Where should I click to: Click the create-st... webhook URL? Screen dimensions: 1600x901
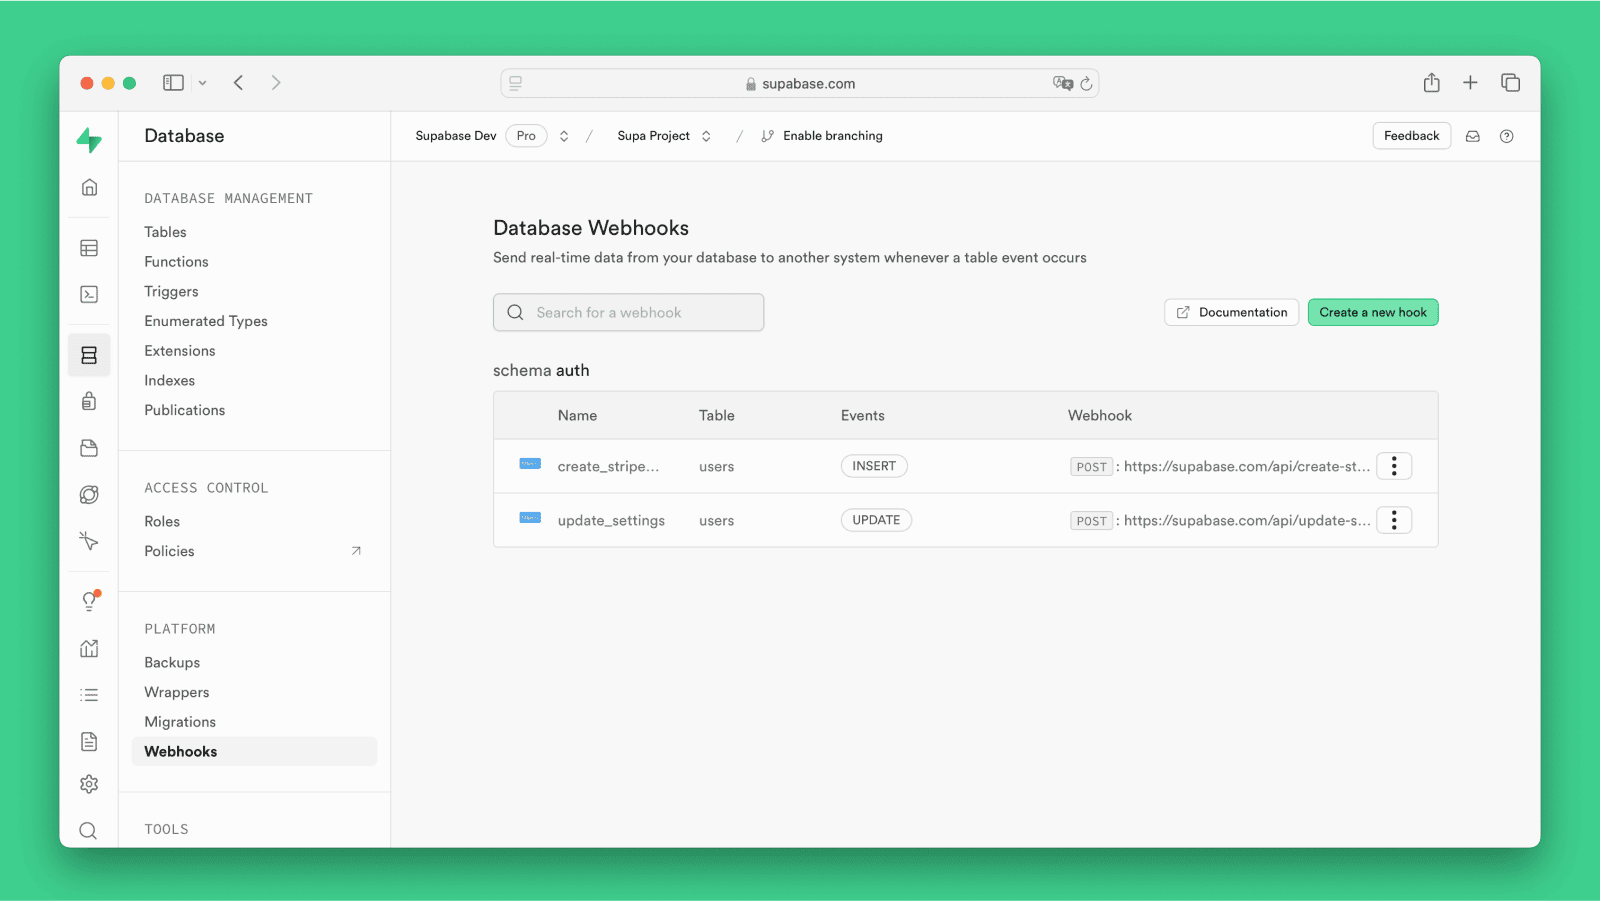[x=1246, y=467]
